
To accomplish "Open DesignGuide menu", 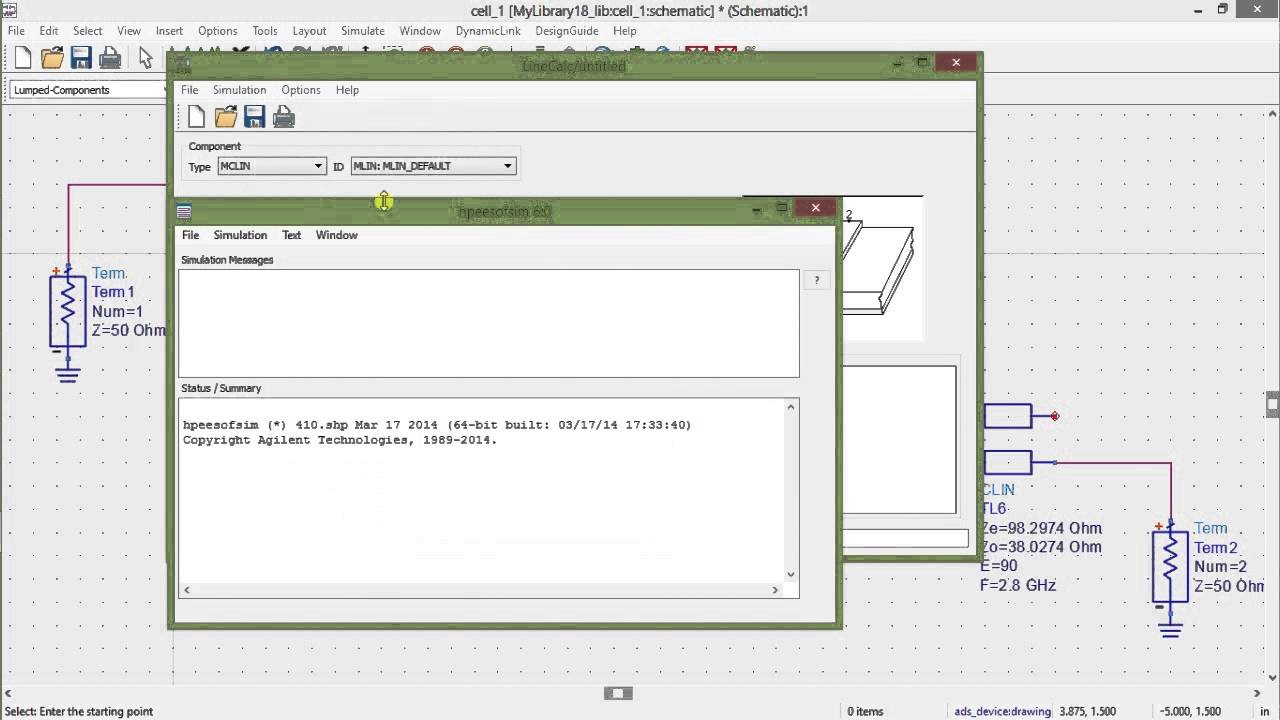I will [x=566, y=31].
